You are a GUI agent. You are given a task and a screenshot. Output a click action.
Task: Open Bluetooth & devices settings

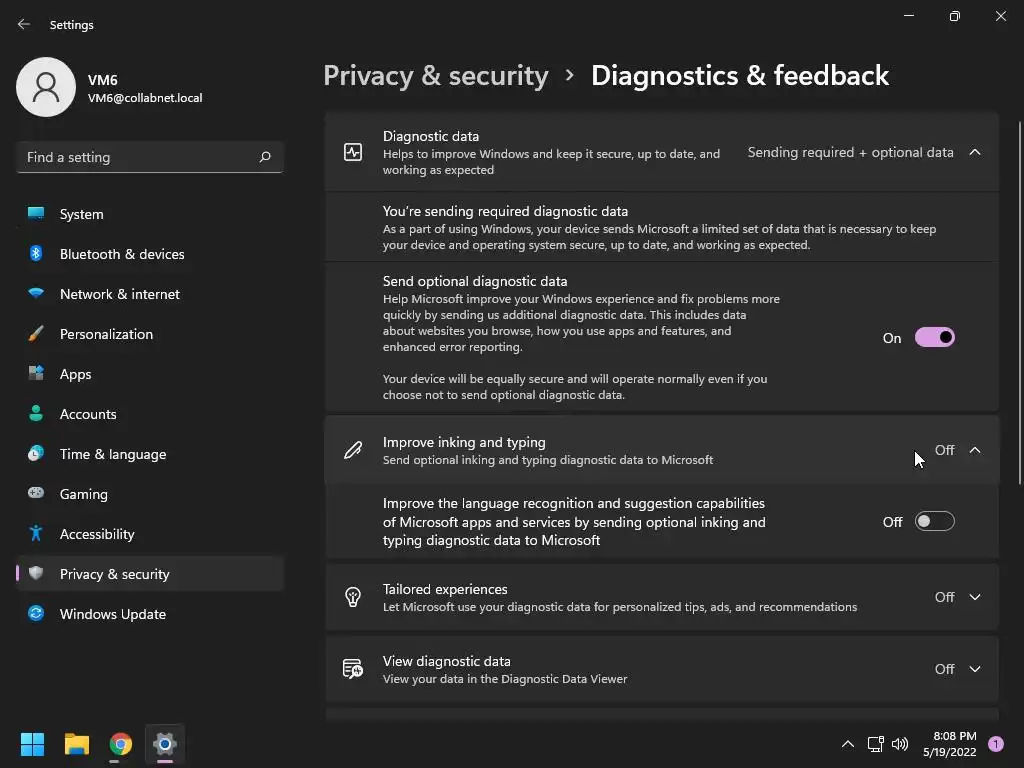point(122,254)
